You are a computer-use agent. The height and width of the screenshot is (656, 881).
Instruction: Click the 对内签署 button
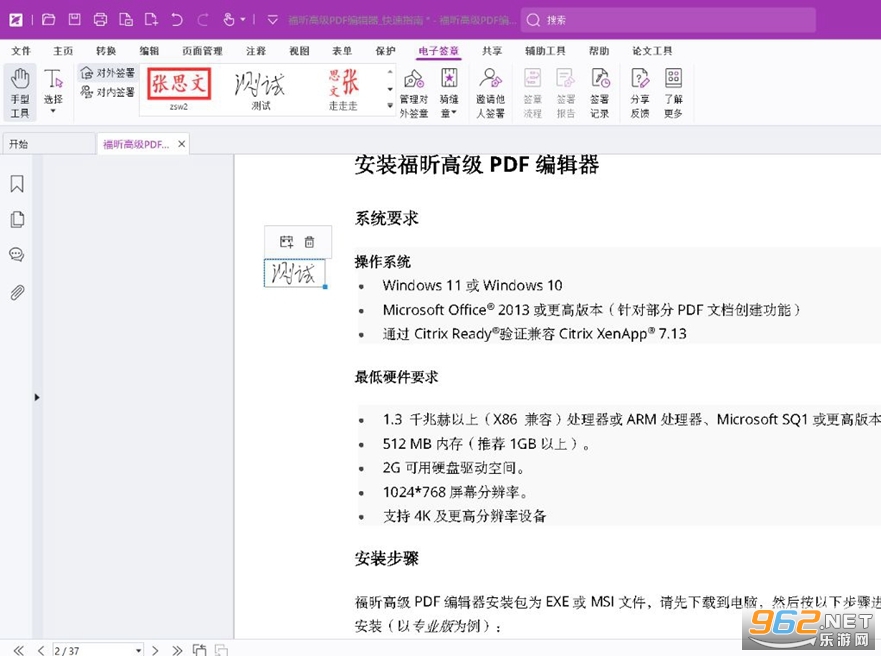[x=108, y=92]
